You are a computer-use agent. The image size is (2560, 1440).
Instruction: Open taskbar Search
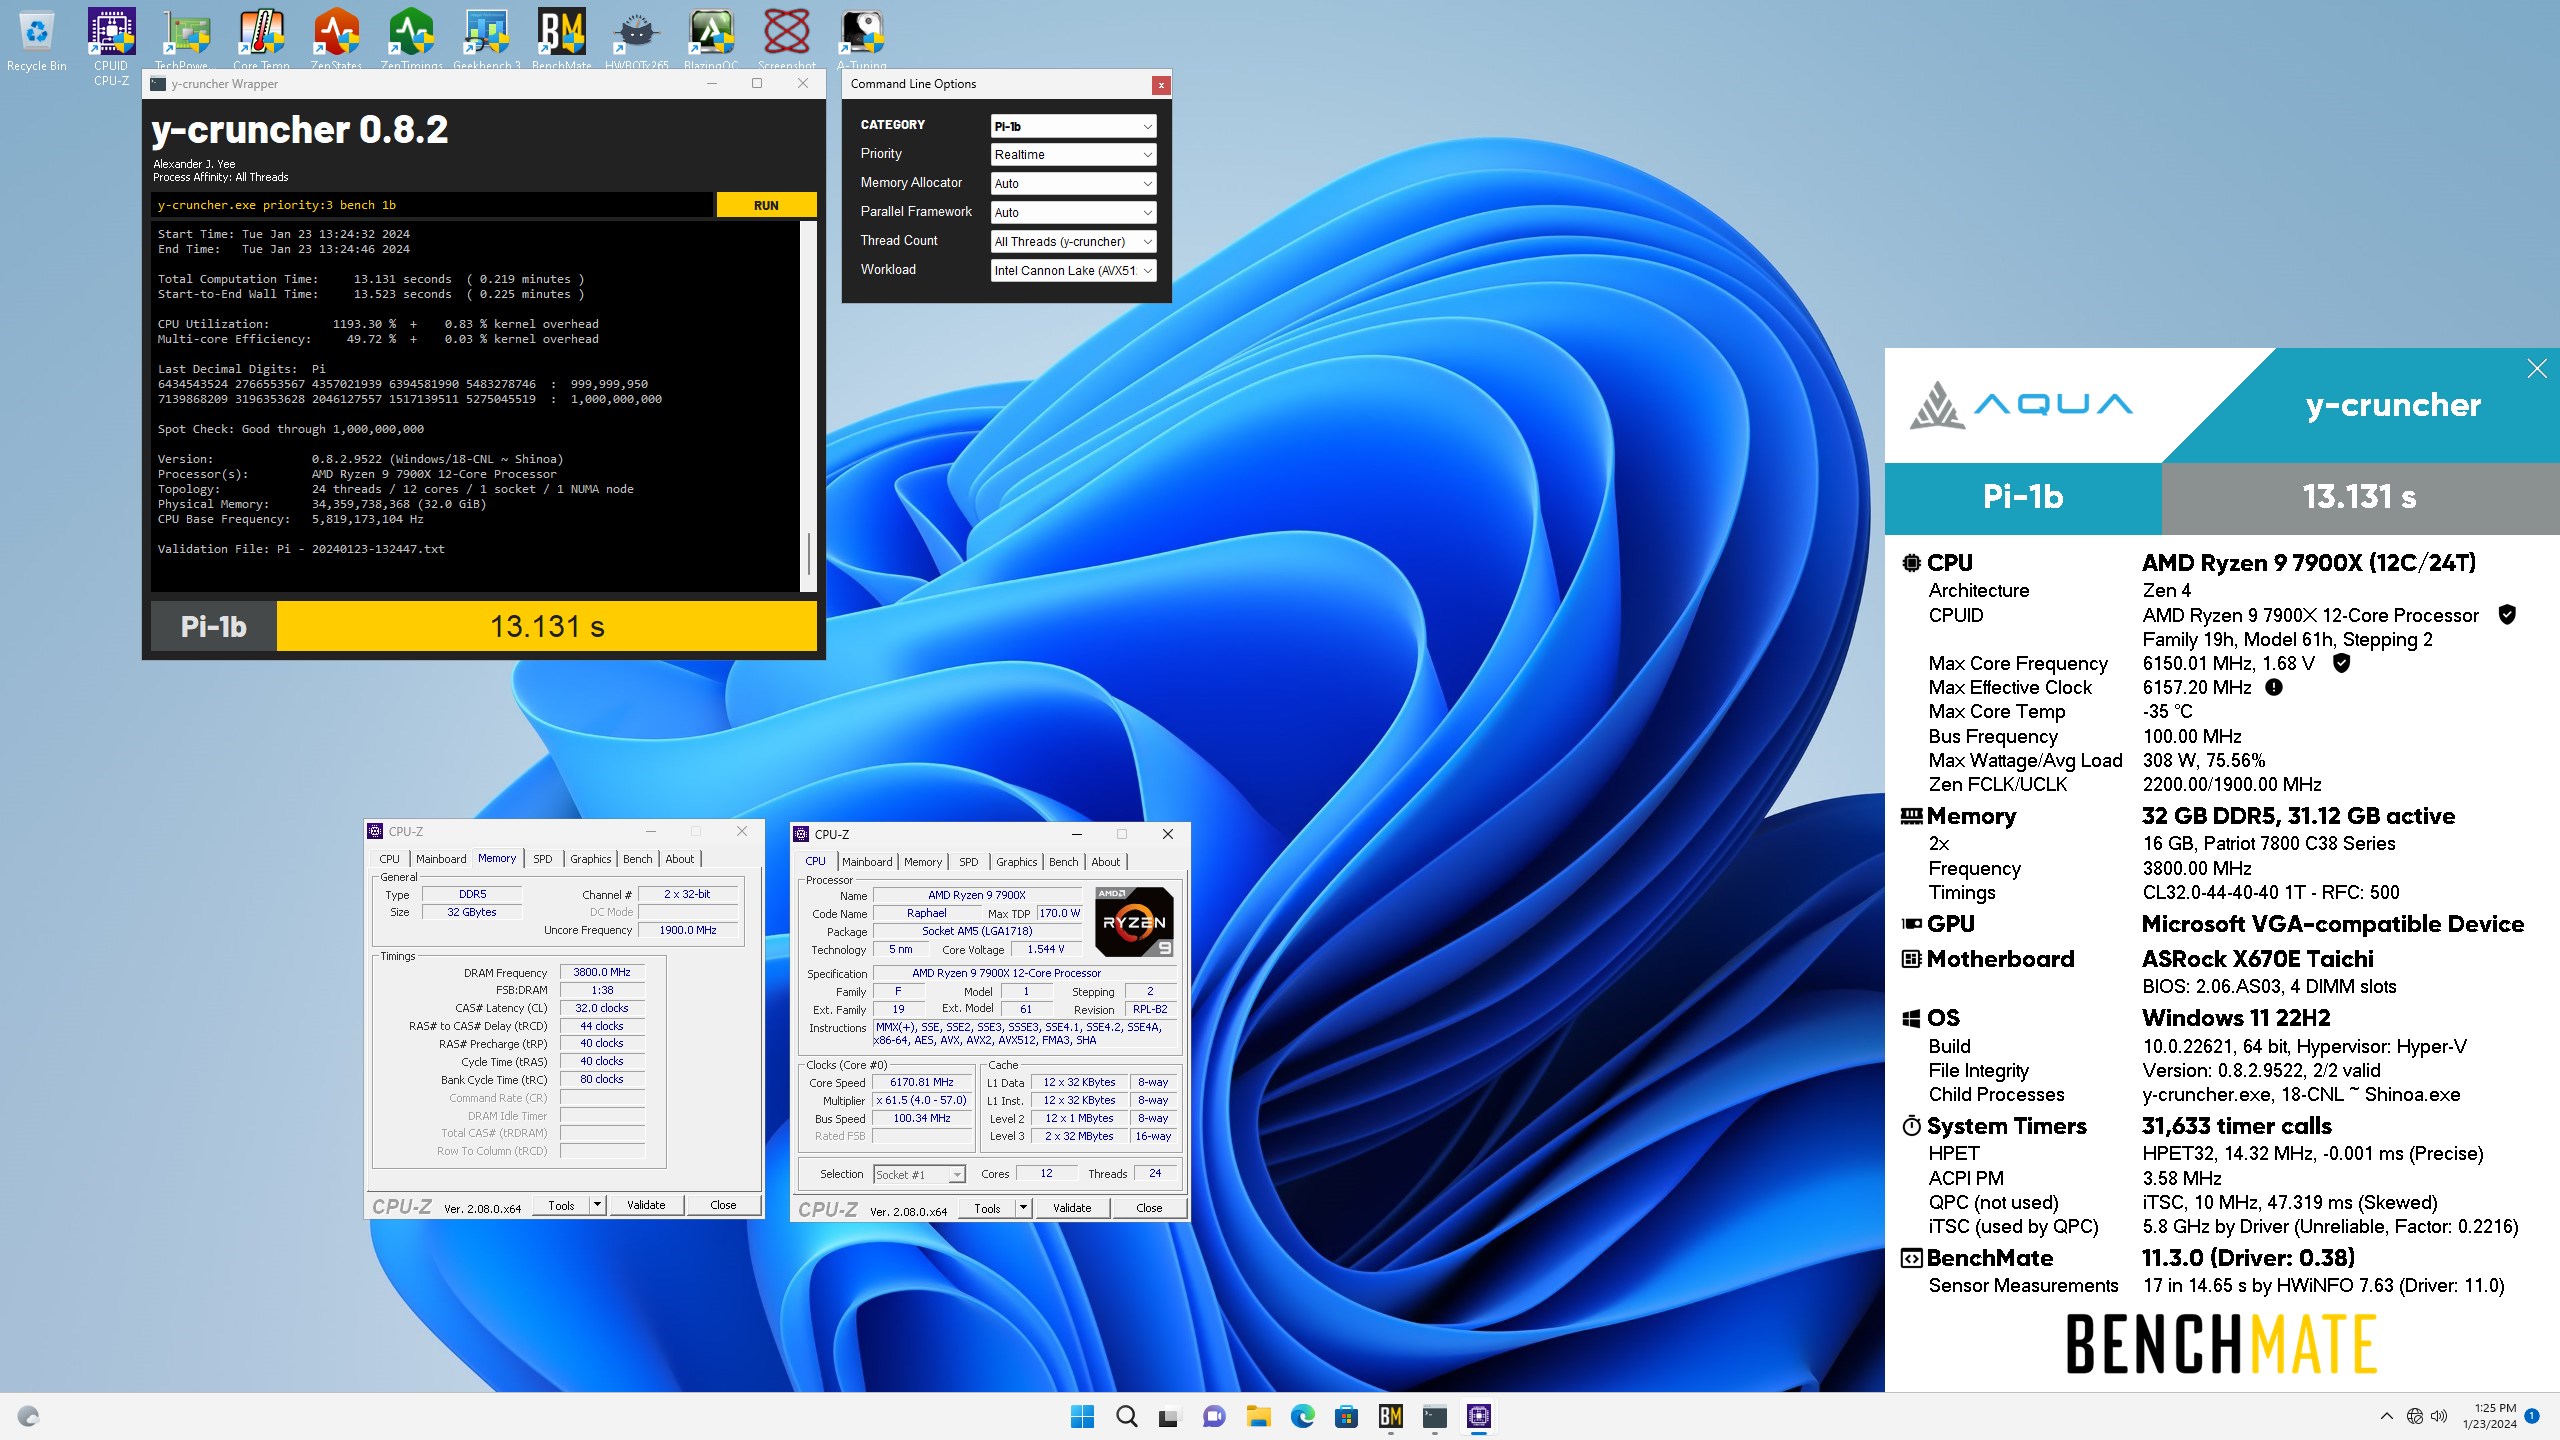[x=1126, y=1416]
